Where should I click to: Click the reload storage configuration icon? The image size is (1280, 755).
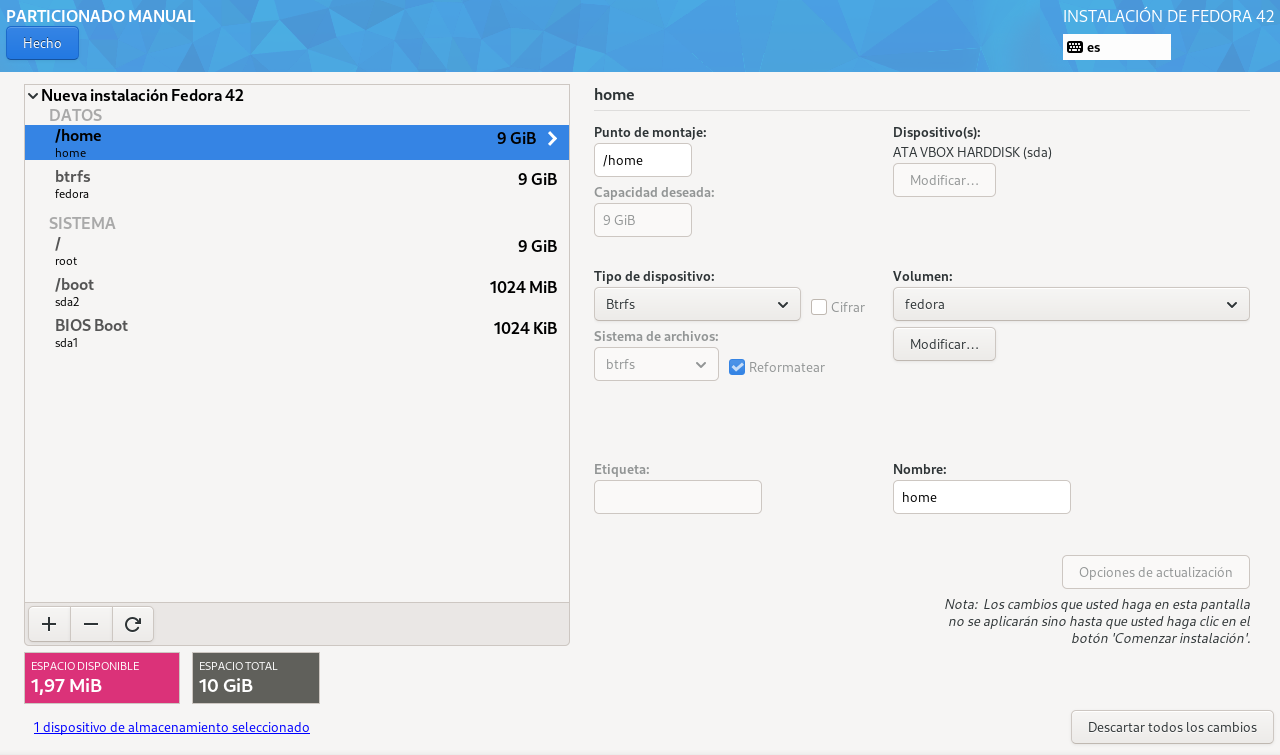click(132, 624)
